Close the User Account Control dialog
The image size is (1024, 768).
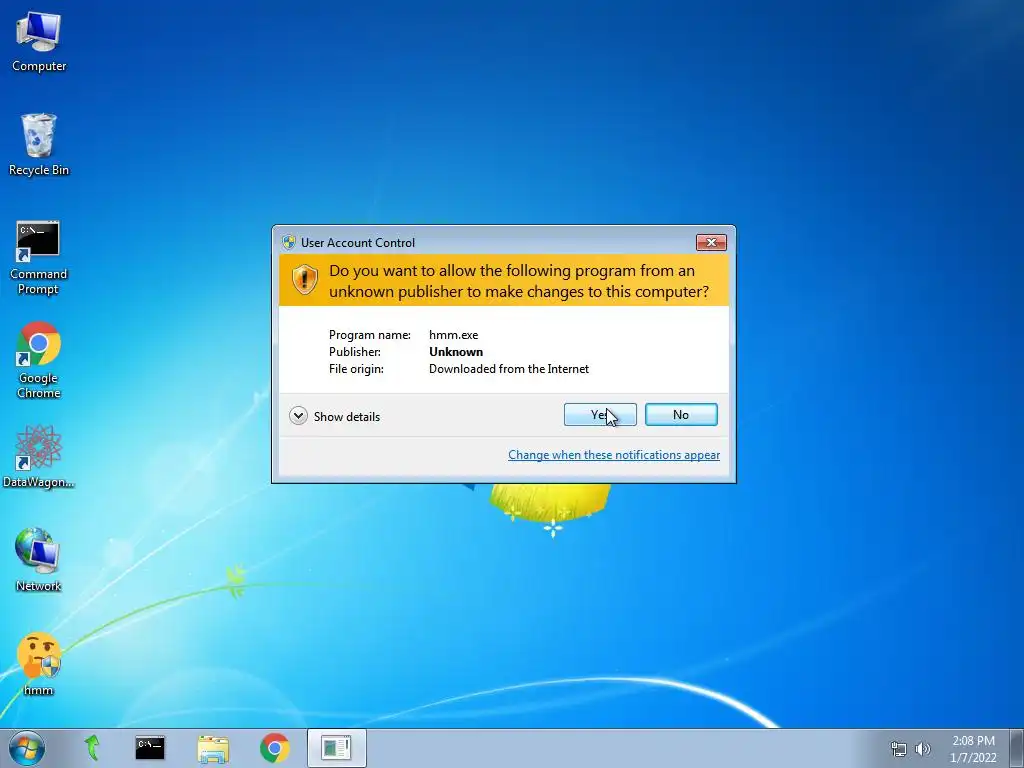coord(711,242)
